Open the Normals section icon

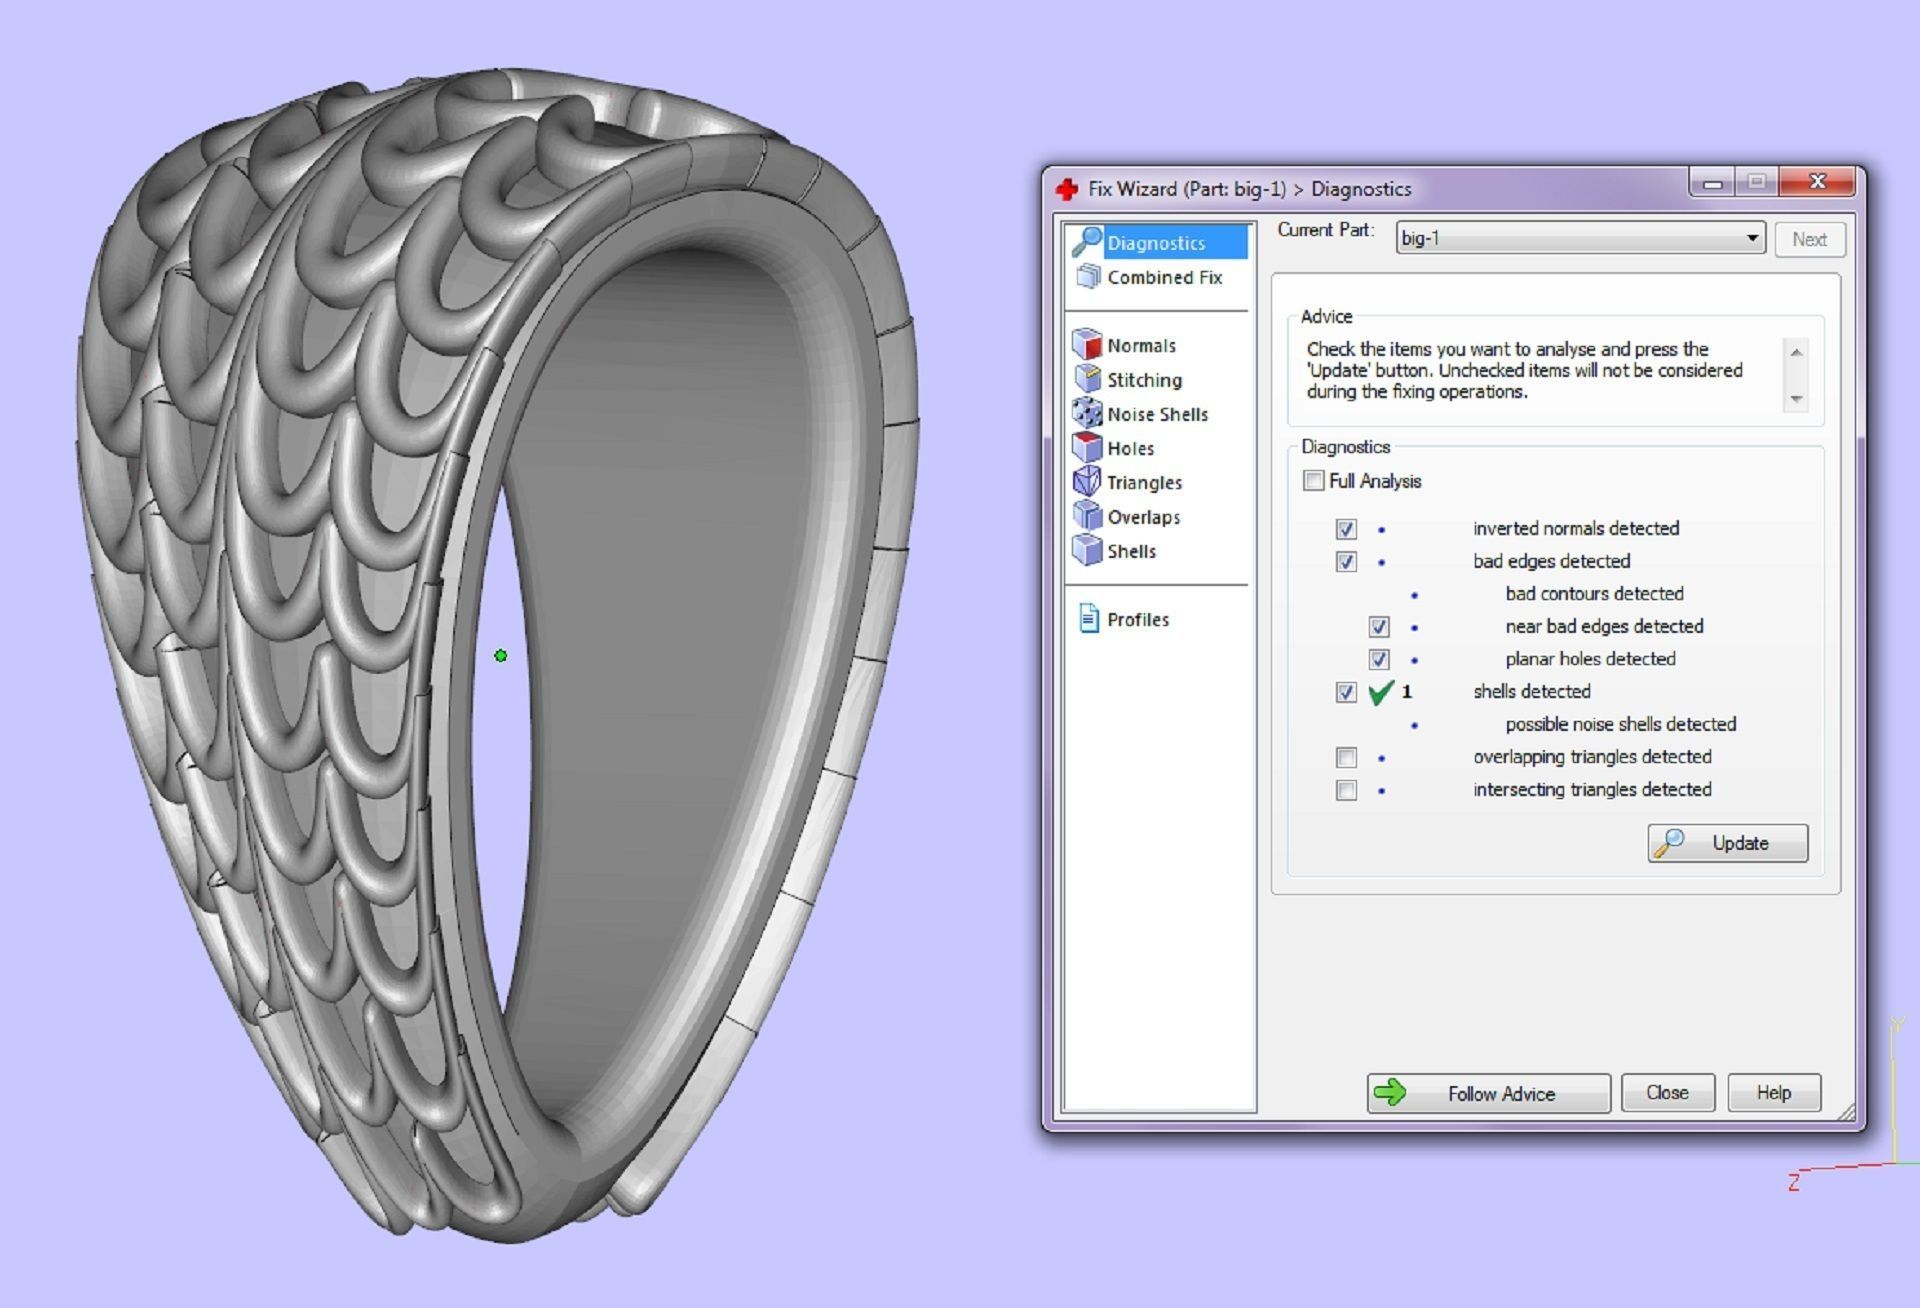coord(1087,344)
